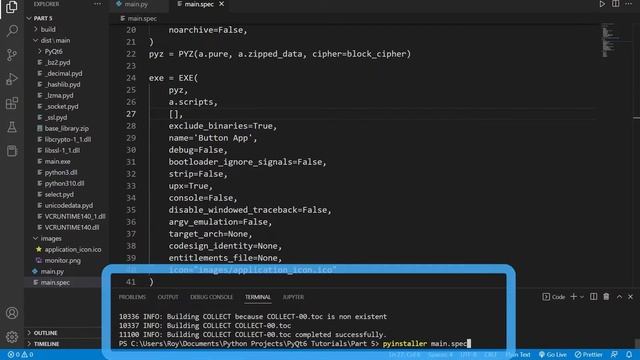Open base_library.zip in explorer

tap(67, 129)
